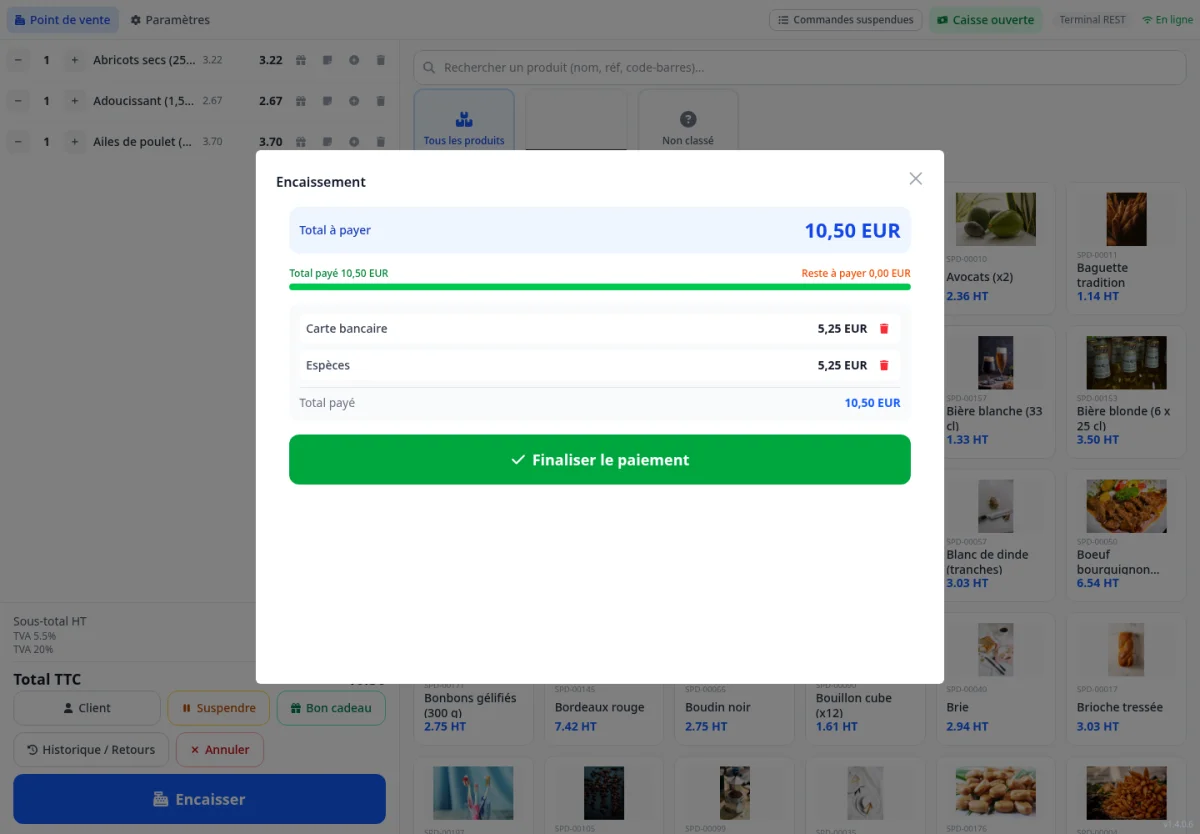
Task: Click the Terminal REST label
Action: click(x=1092, y=20)
